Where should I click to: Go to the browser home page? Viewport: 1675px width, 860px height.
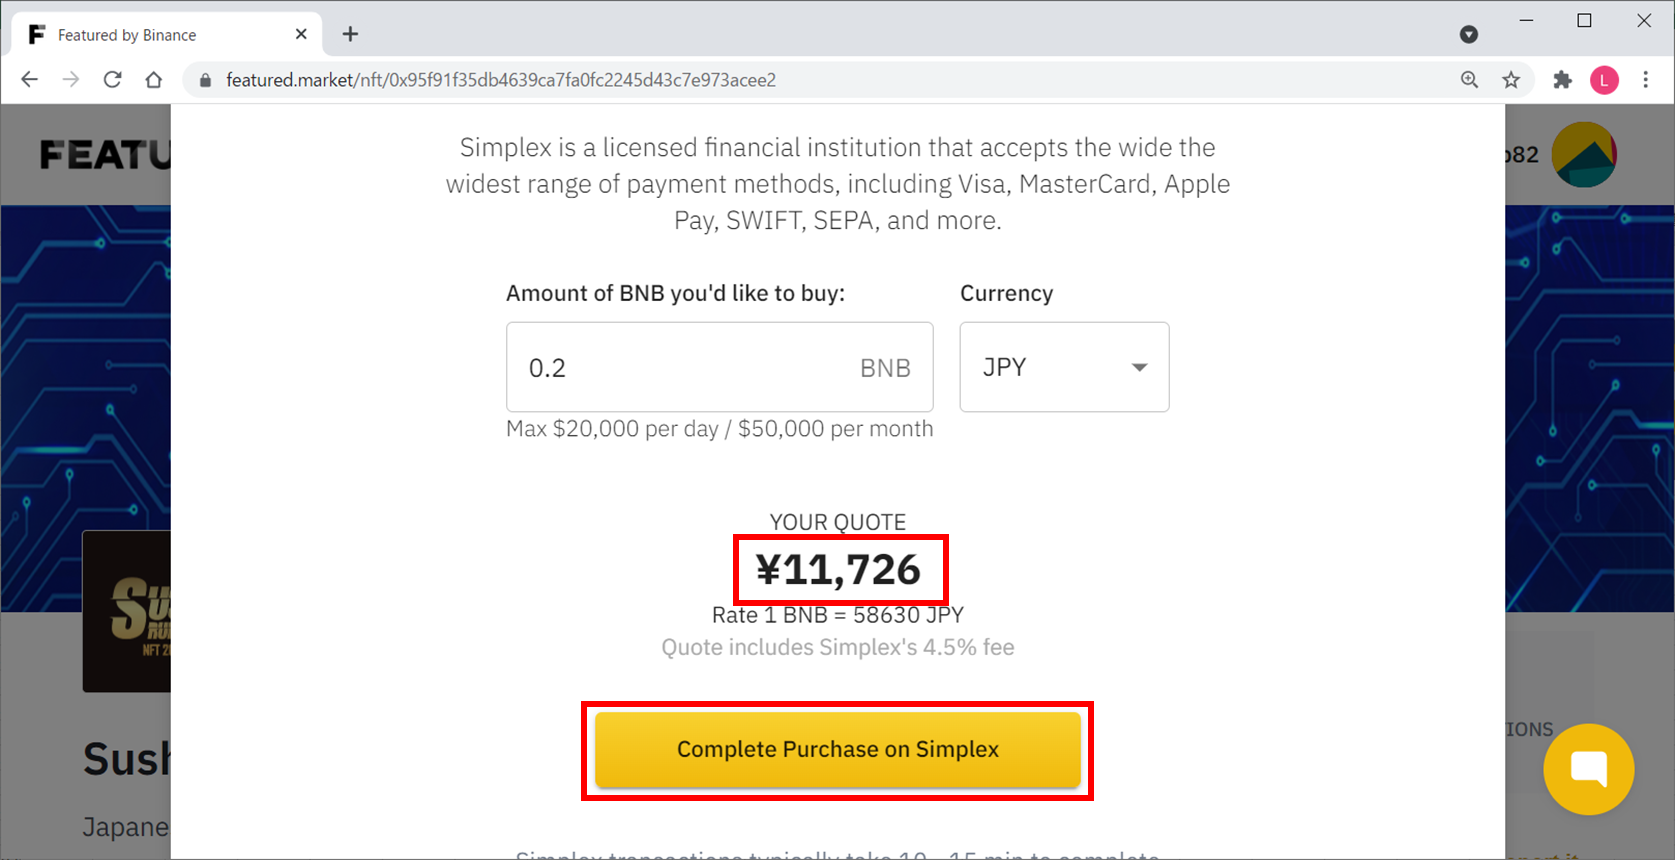[153, 80]
